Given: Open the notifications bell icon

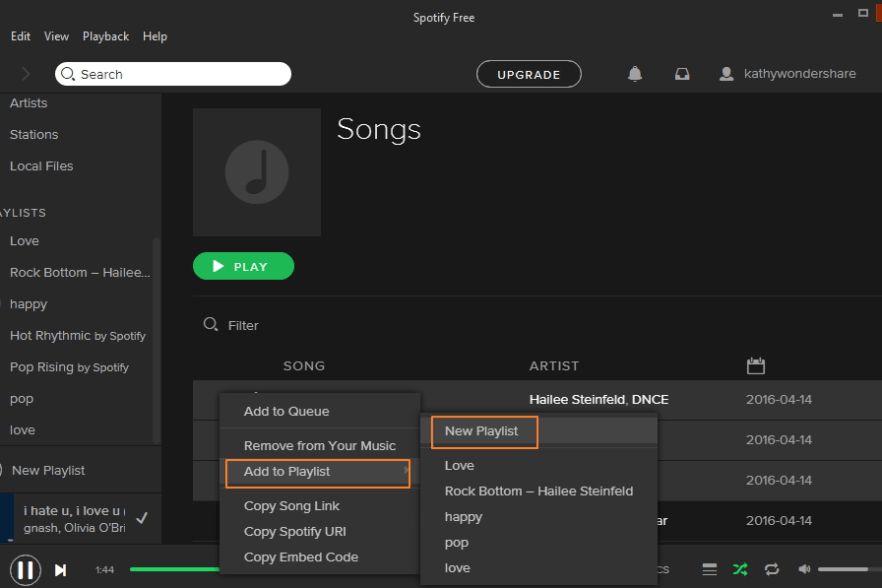Looking at the screenshot, I should (634, 74).
